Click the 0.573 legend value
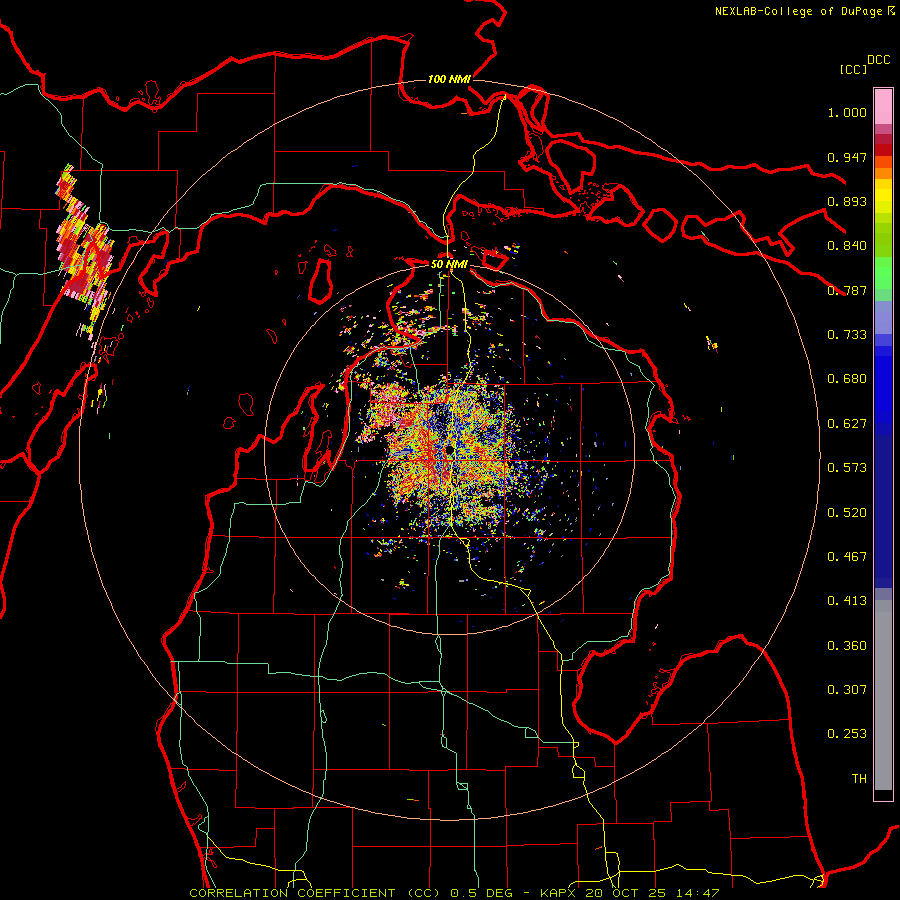This screenshot has height=900, width=900. coord(847,468)
